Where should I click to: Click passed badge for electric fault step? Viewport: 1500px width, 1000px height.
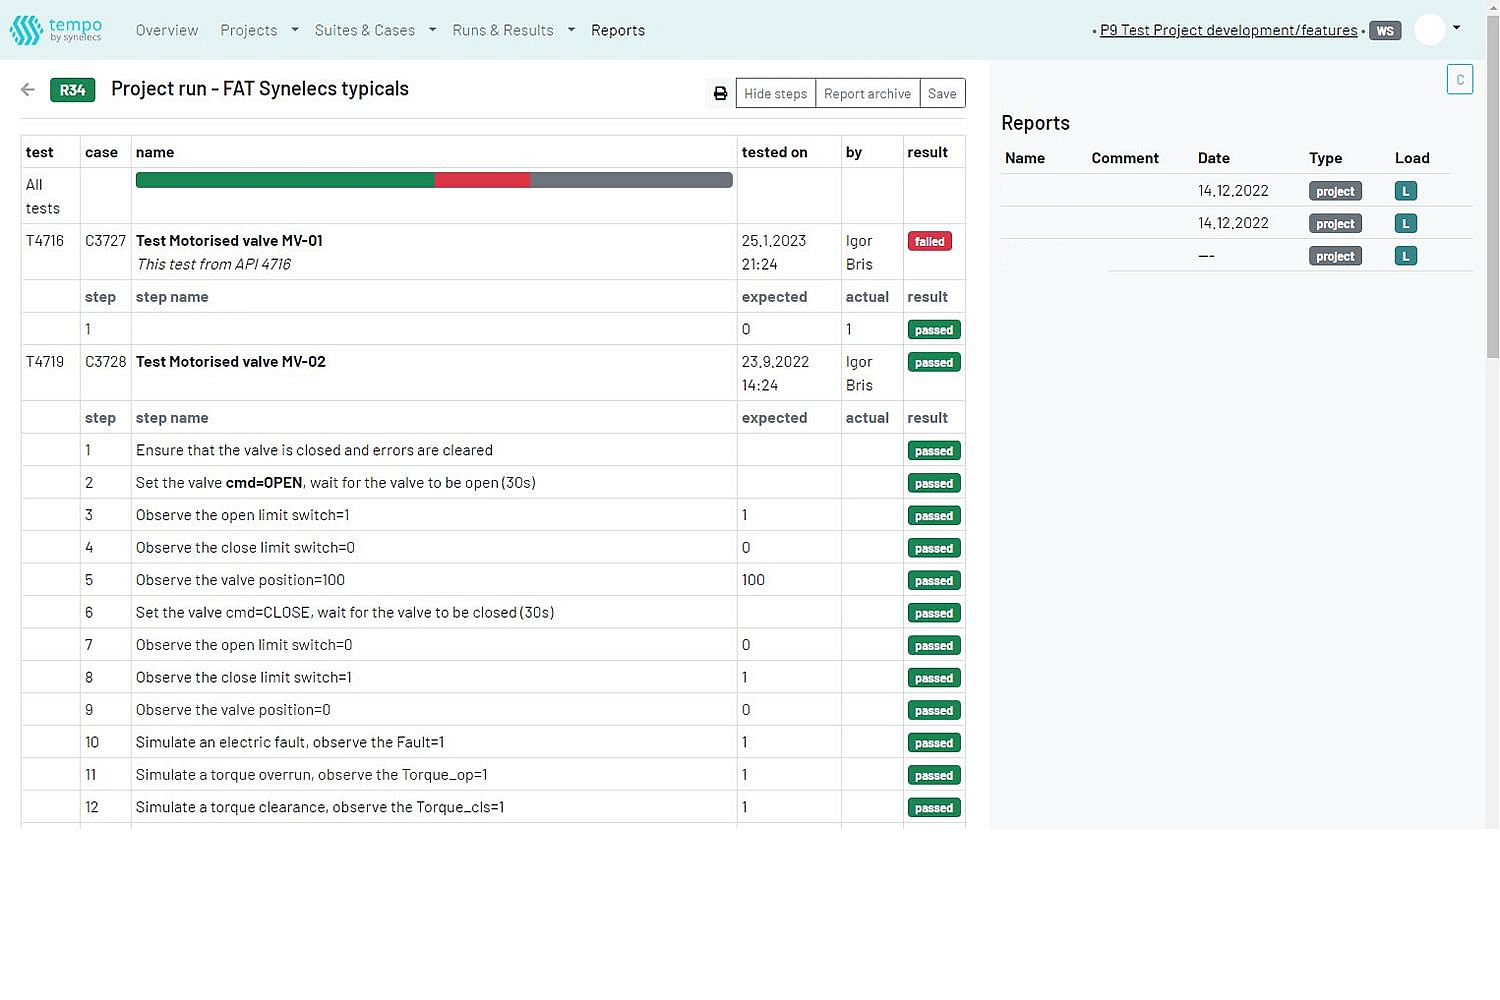coord(934,743)
